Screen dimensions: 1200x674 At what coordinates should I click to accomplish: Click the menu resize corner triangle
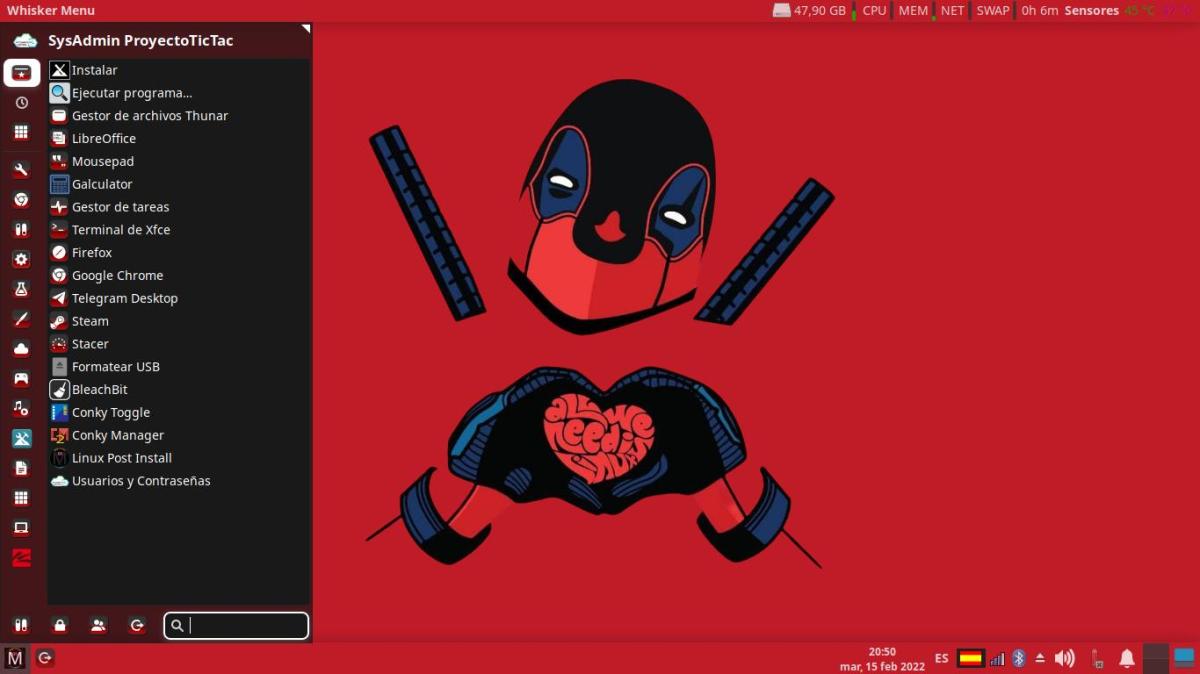(x=306, y=29)
